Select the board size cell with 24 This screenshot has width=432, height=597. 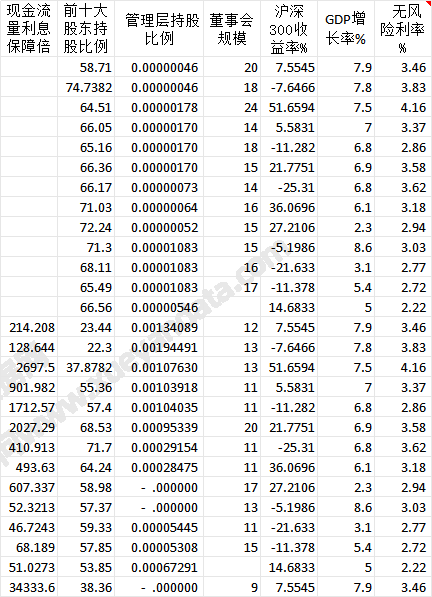[x=232, y=107]
